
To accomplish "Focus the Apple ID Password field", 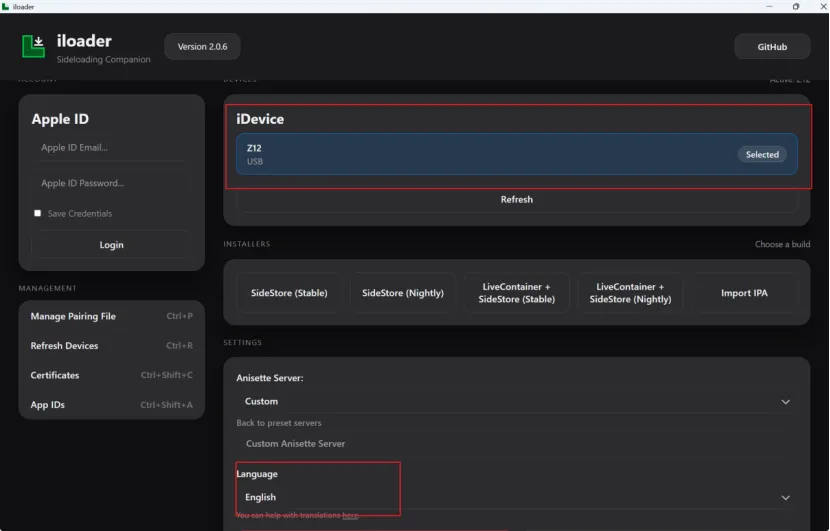I will (111, 183).
